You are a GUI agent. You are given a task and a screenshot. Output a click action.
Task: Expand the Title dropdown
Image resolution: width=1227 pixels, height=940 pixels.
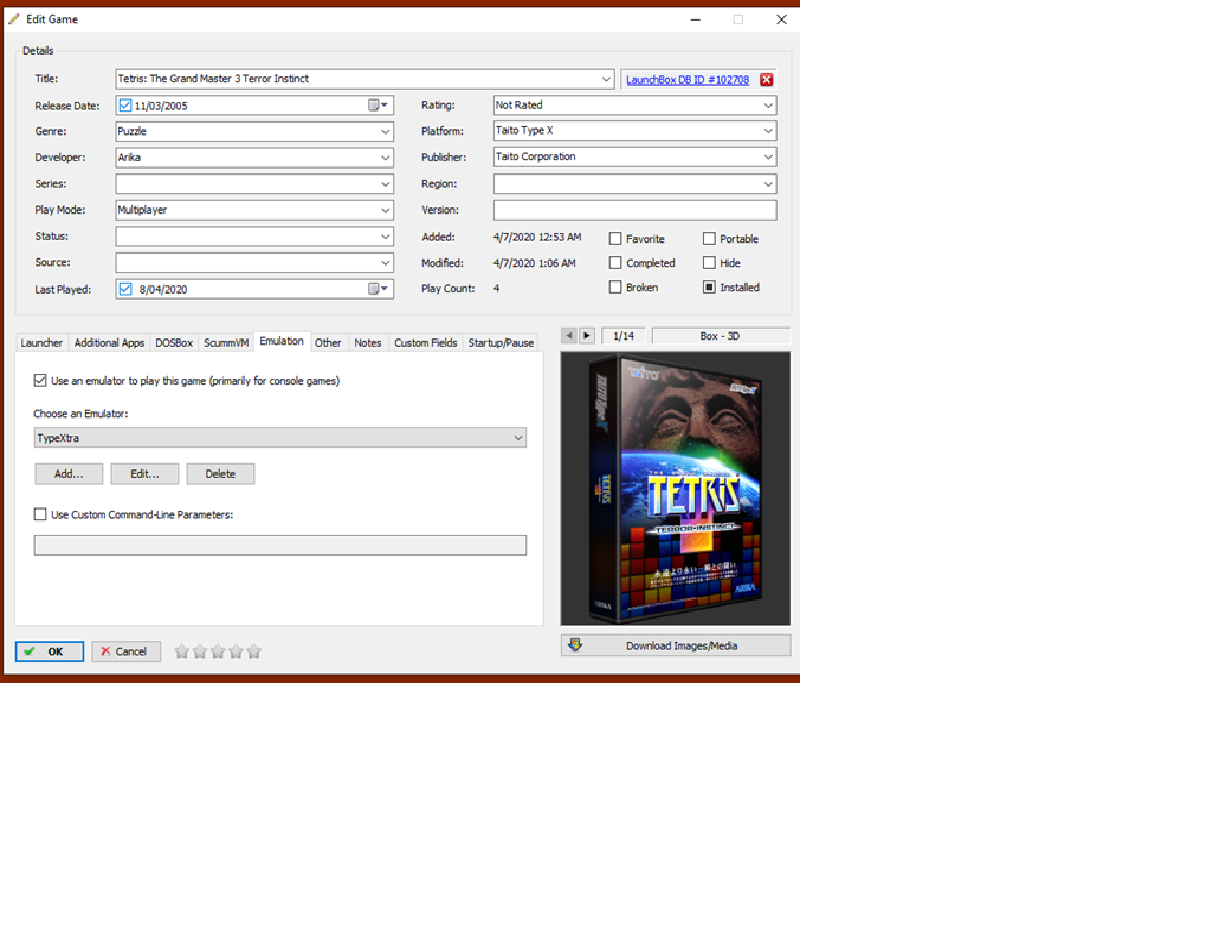(x=606, y=79)
